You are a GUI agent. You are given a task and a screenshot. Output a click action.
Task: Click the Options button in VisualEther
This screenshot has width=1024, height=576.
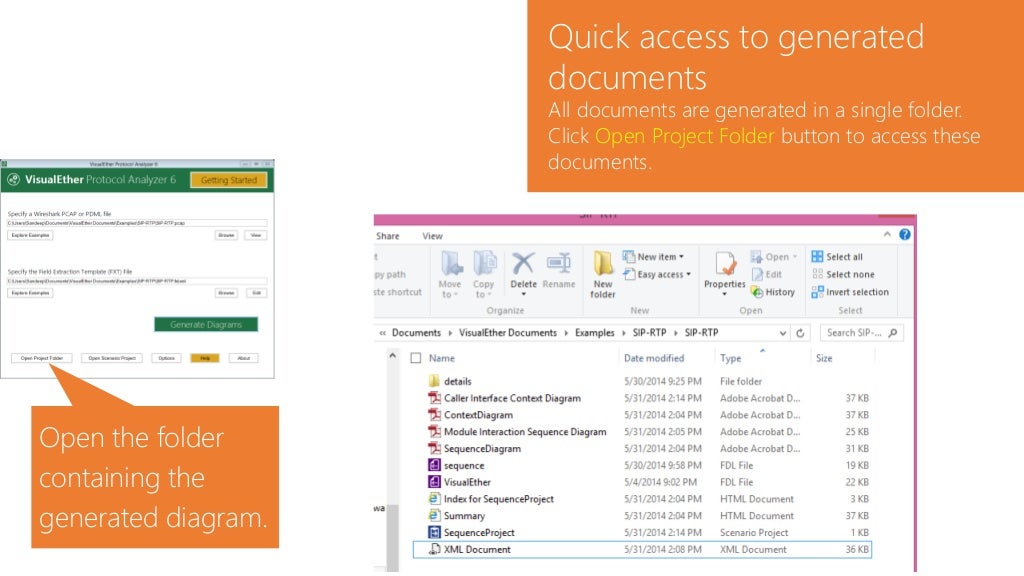(167, 358)
